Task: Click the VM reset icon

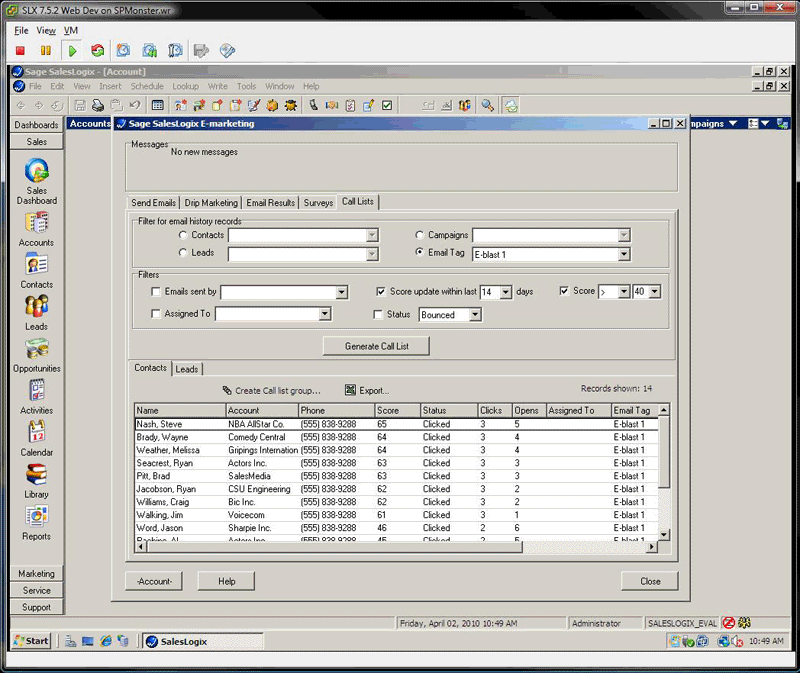Action: click(x=97, y=51)
